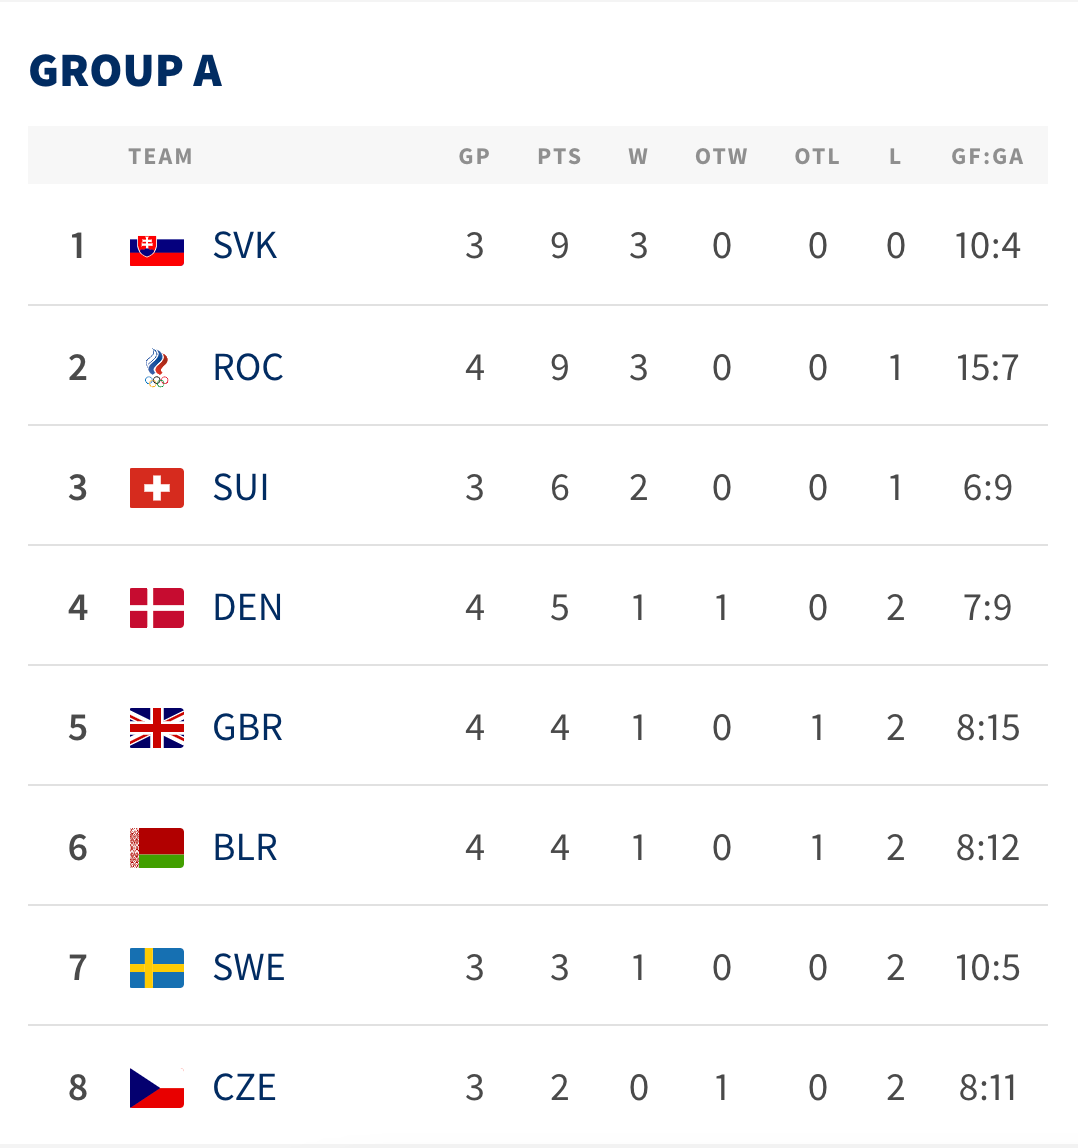The image size is (1078, 1148).
Task: Click the Great Britain flag icon
Action: pyautogui.click(x=157, y=728)
